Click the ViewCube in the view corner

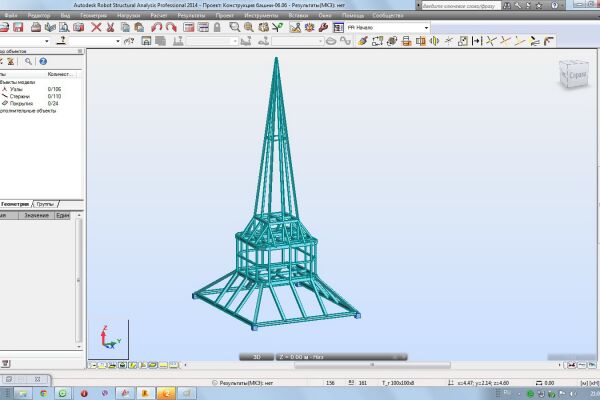click(x=573, y=74)
